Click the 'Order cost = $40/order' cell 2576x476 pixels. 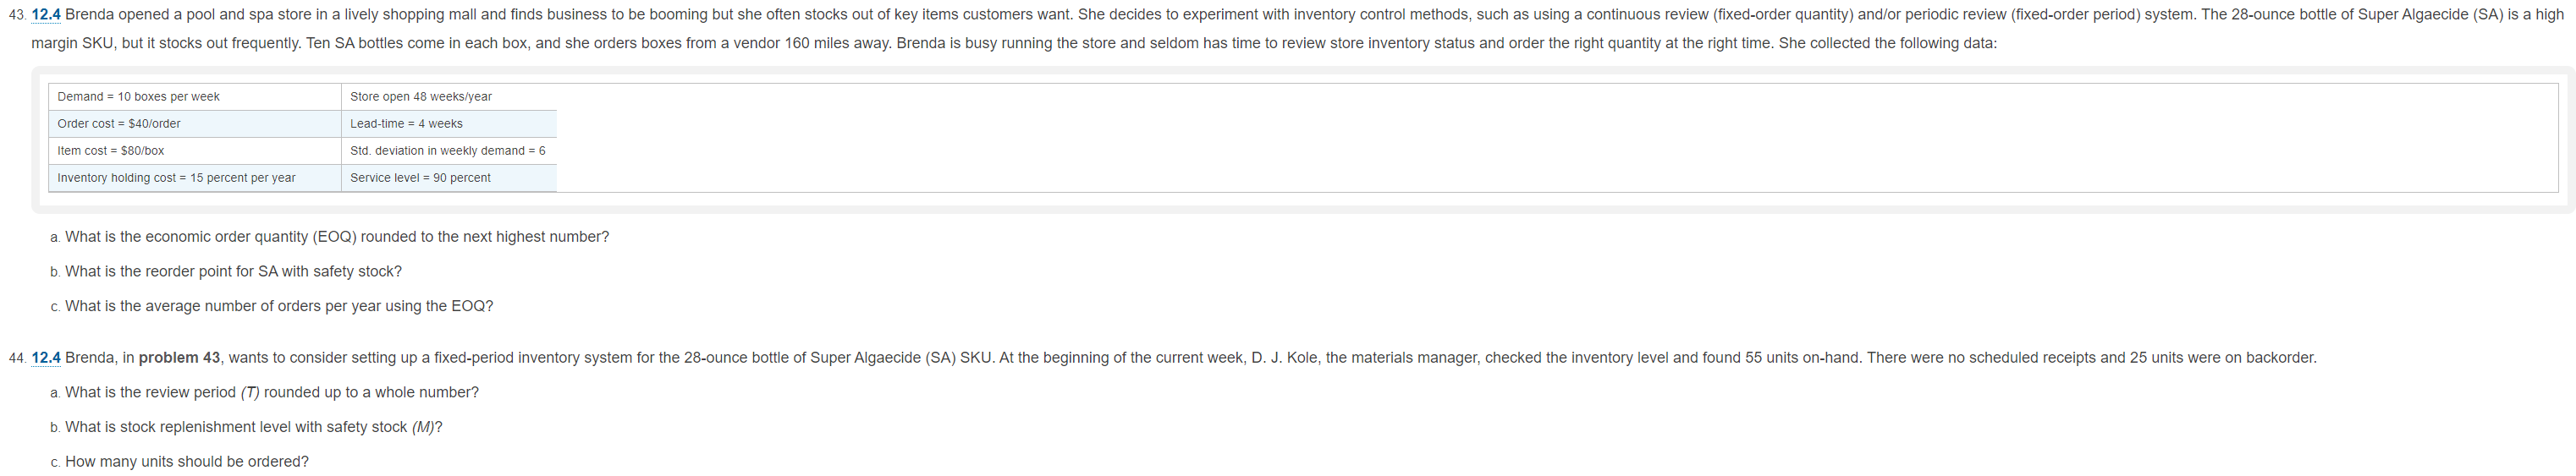(195, 124)
